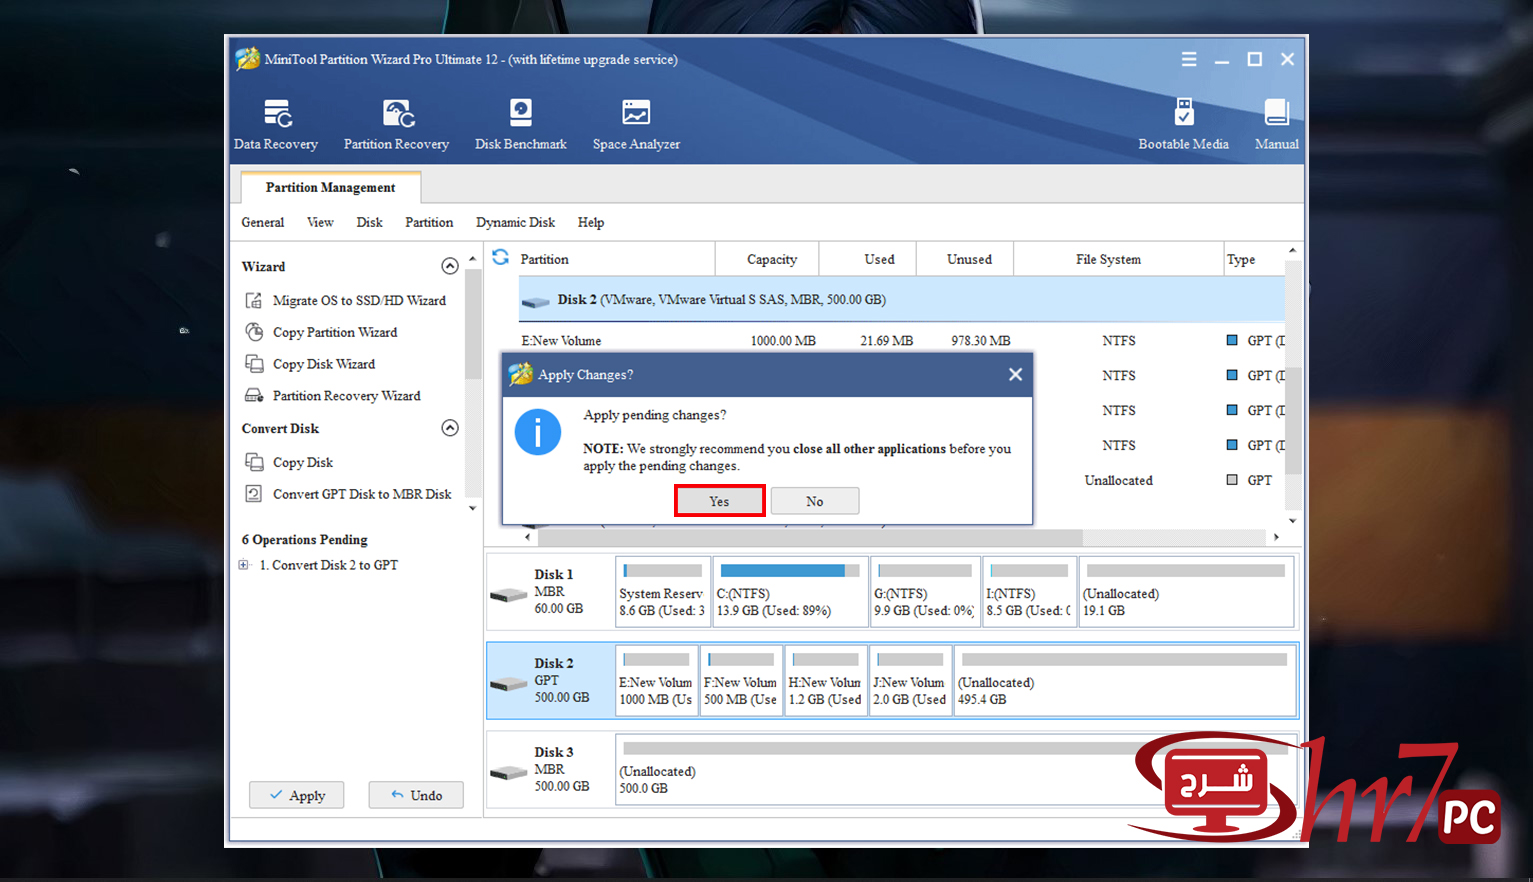Select the Unallocated GPT row

1160,480
